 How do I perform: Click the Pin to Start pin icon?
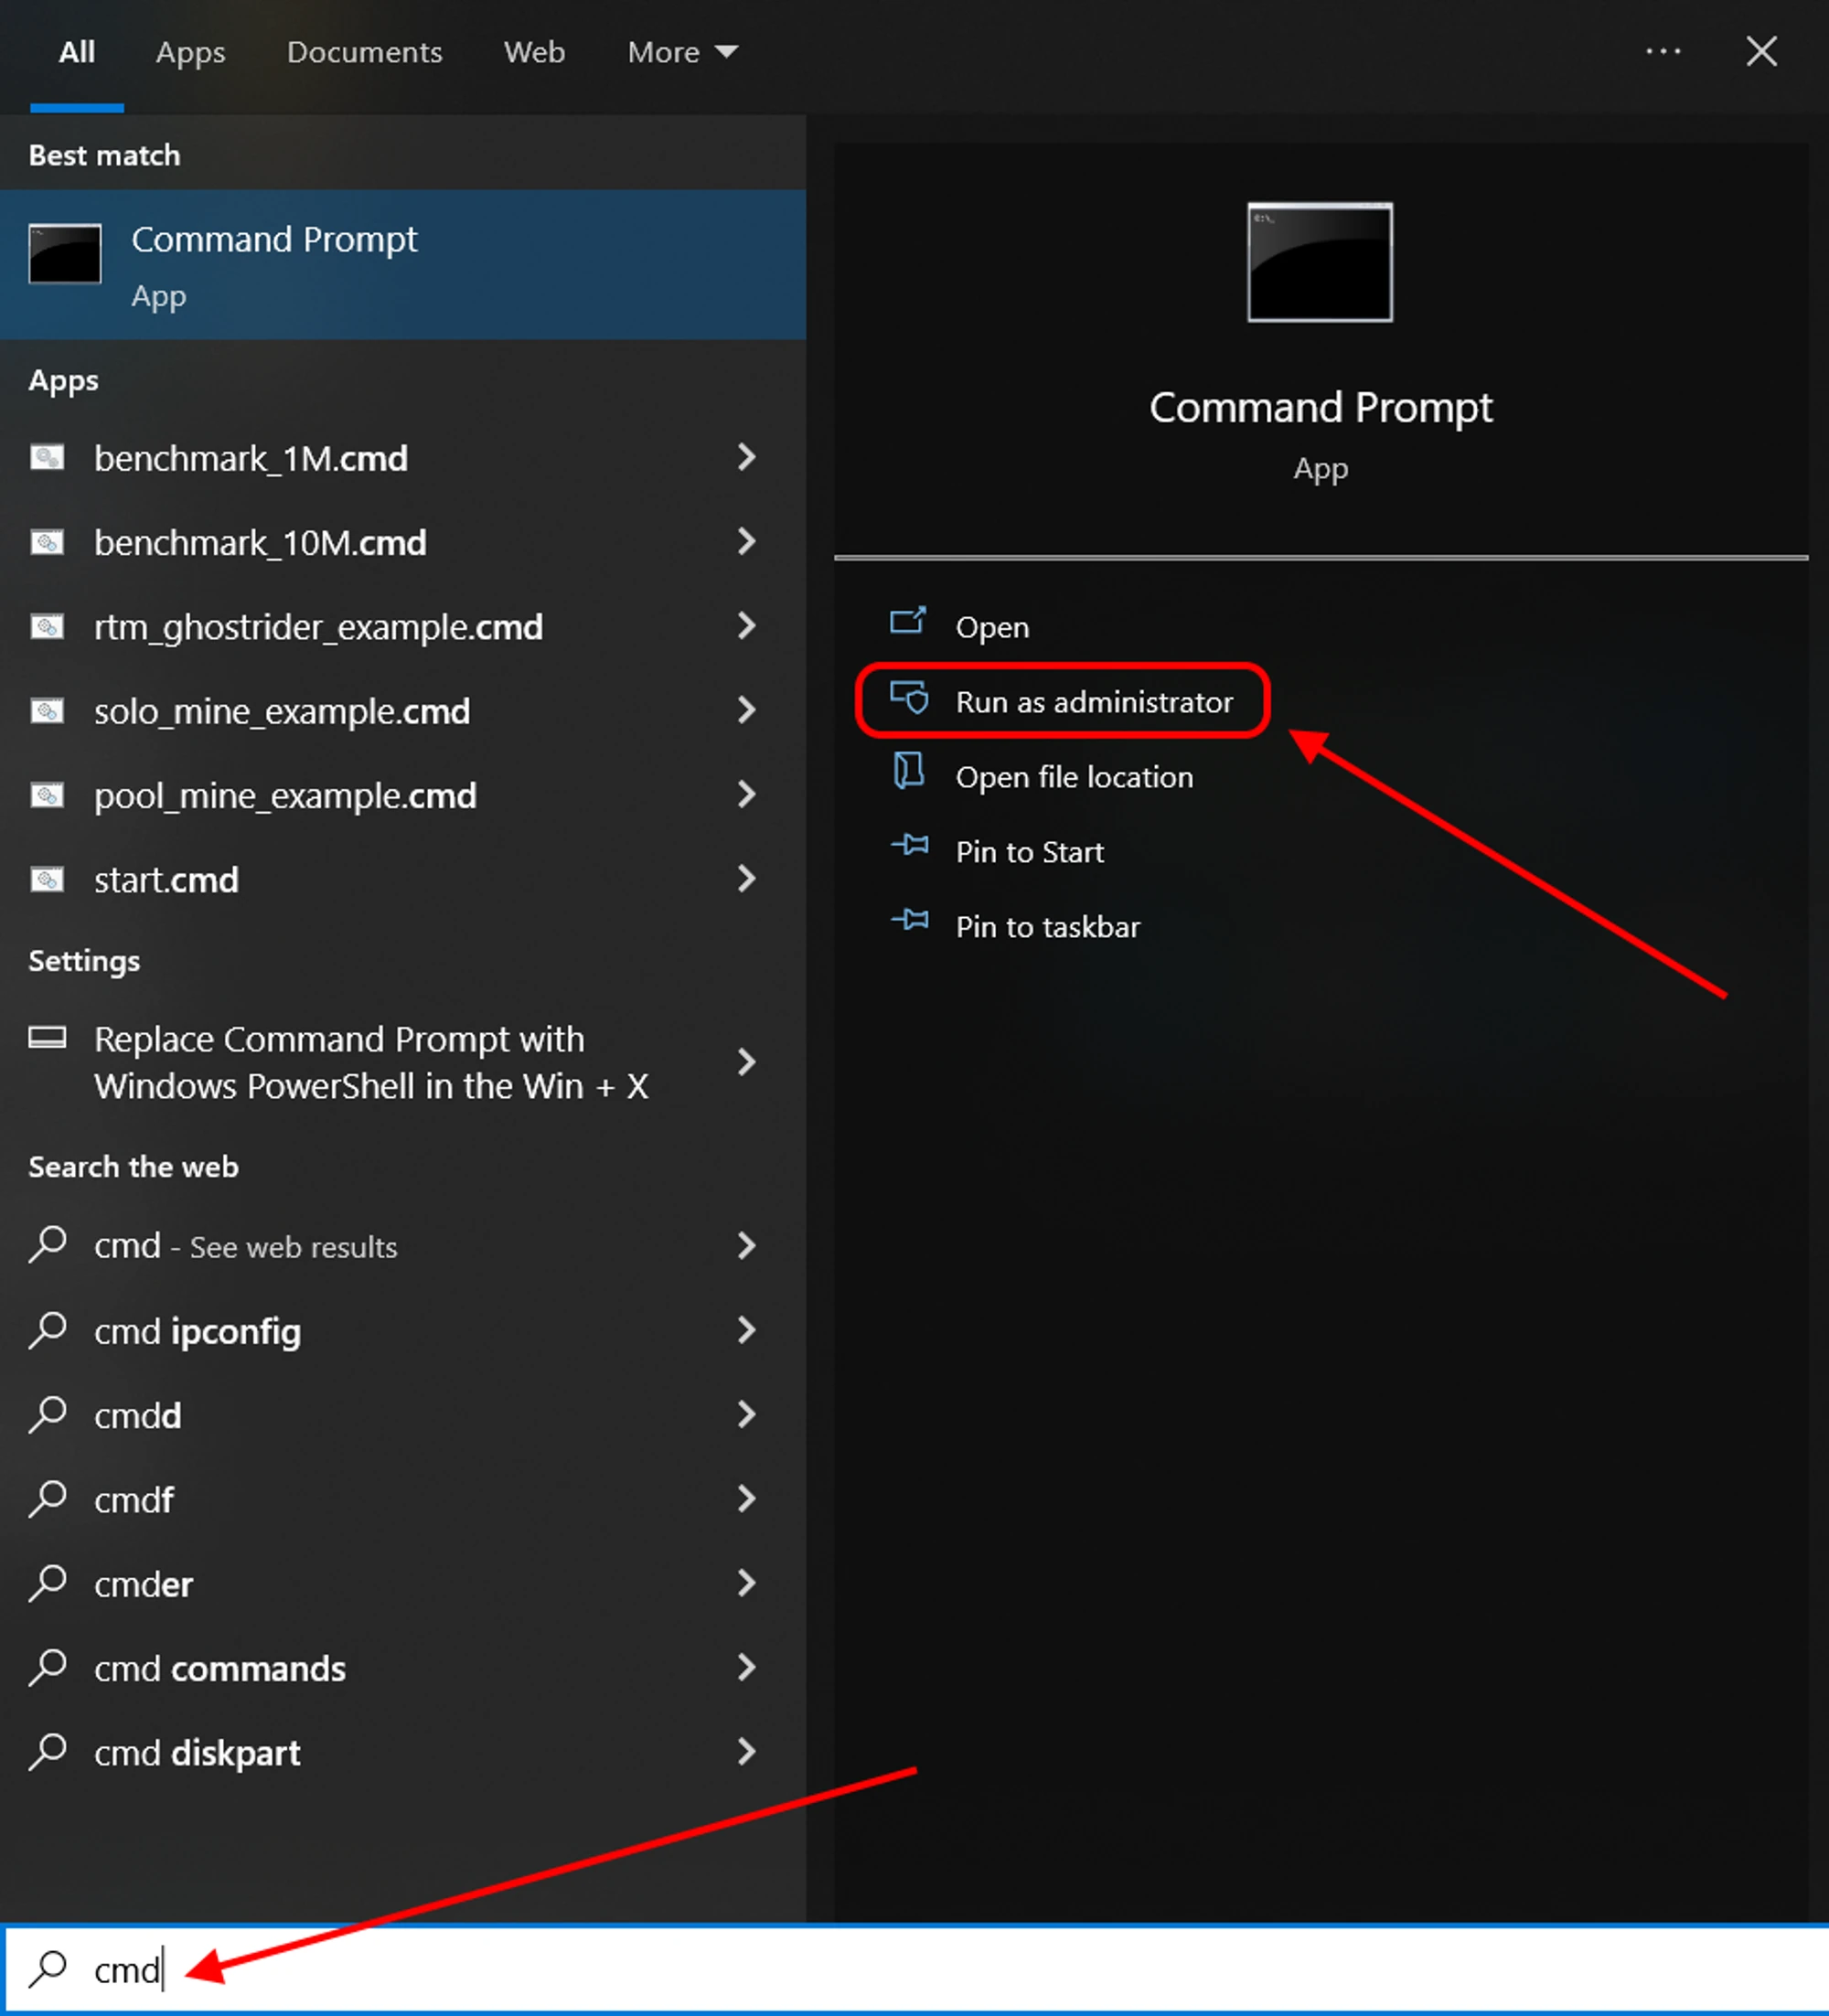[909, 847]
